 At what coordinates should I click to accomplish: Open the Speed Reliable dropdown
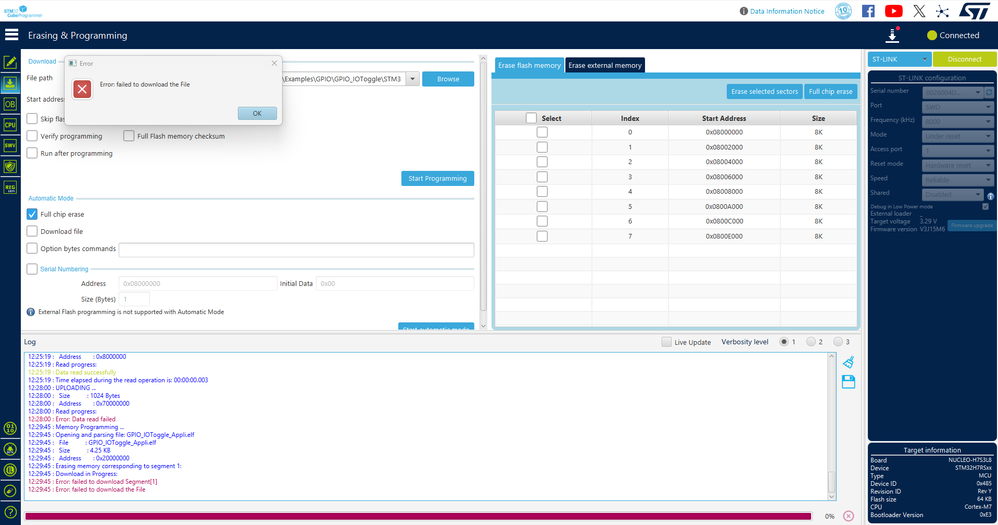pyautogui.click(x=958, y=180)
